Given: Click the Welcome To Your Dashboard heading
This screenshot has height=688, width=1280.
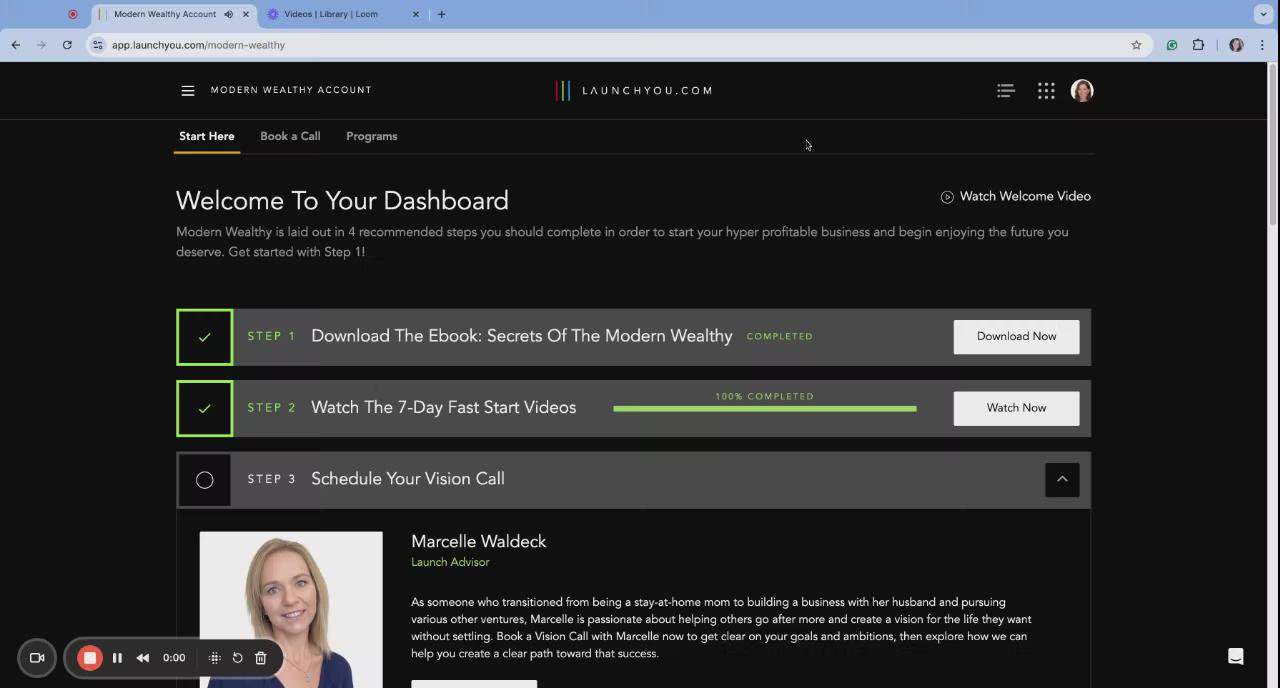Looking at the screenshot, I should point(342,201).
